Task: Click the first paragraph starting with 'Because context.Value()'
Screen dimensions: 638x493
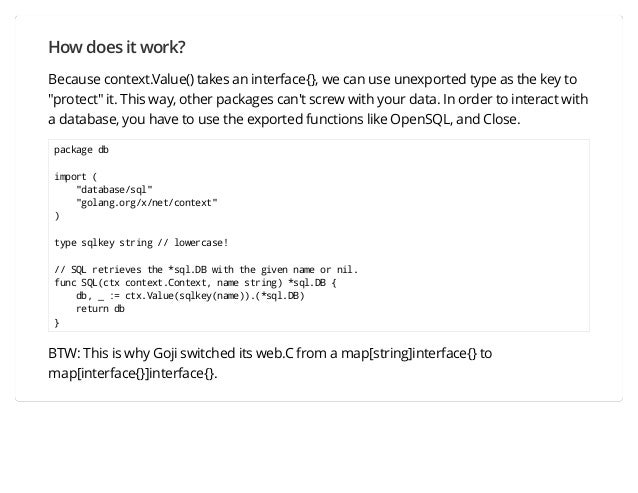Action: pyautogui.click(x=318, y=99)
